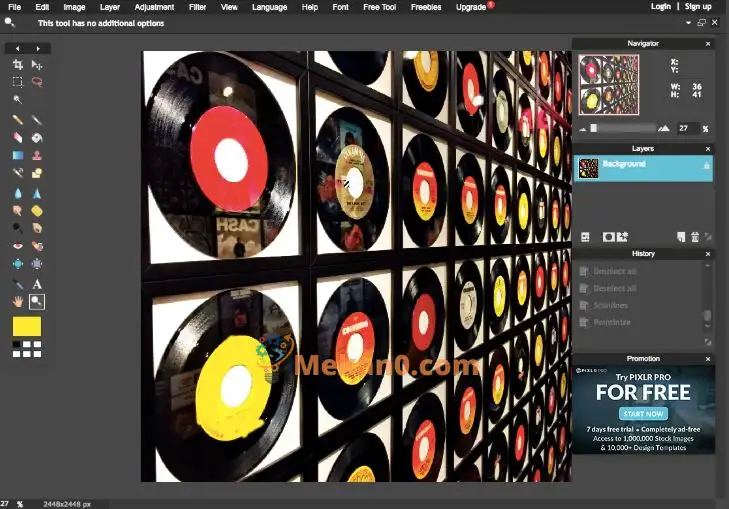Select the Sponge tool

(x=37, y=211)
